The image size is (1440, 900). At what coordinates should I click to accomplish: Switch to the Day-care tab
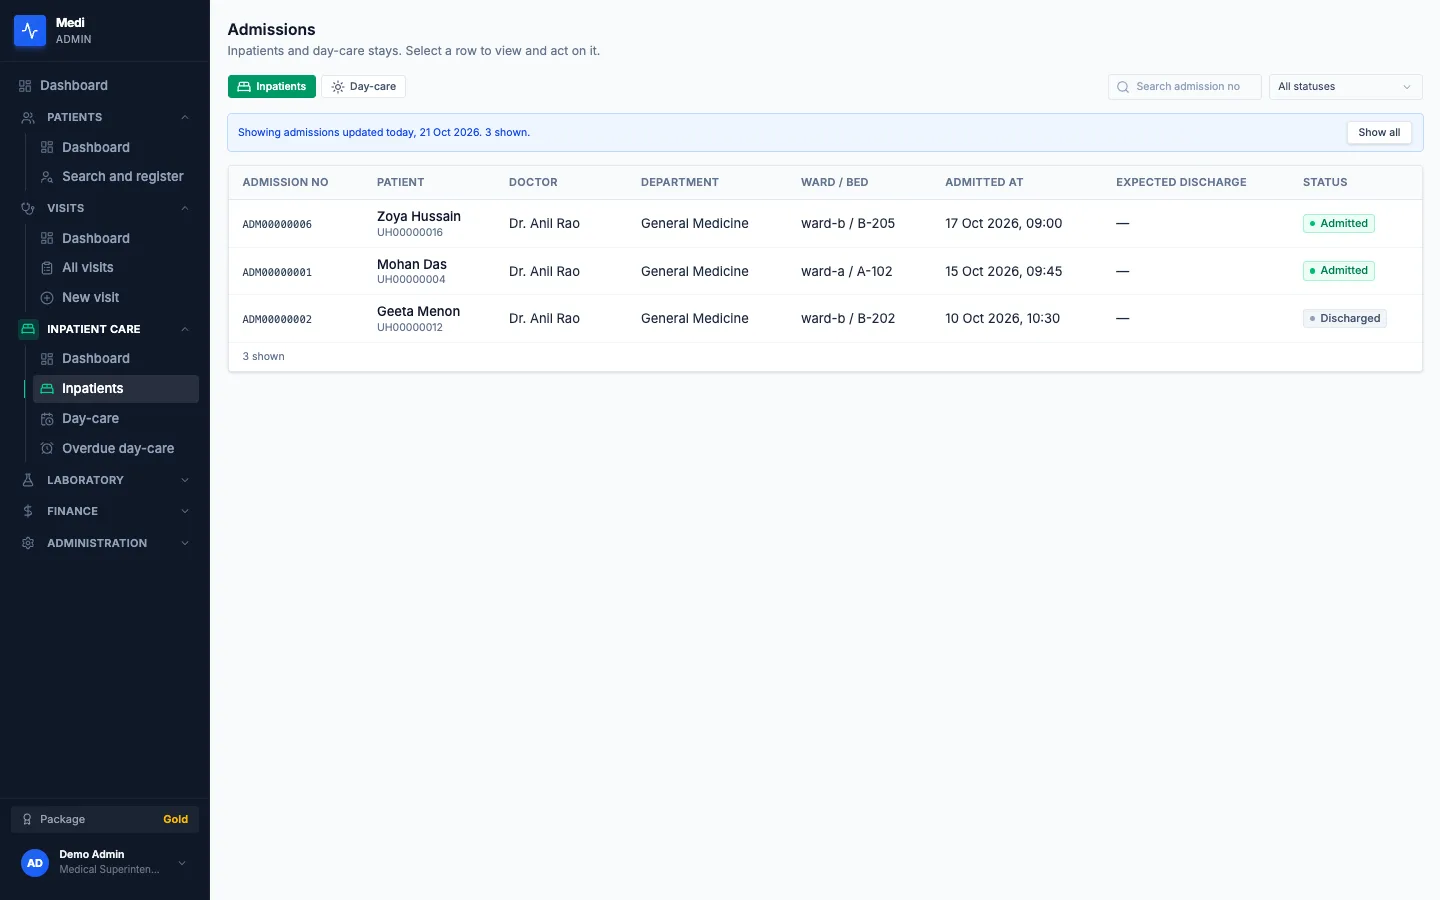[364, 87]
